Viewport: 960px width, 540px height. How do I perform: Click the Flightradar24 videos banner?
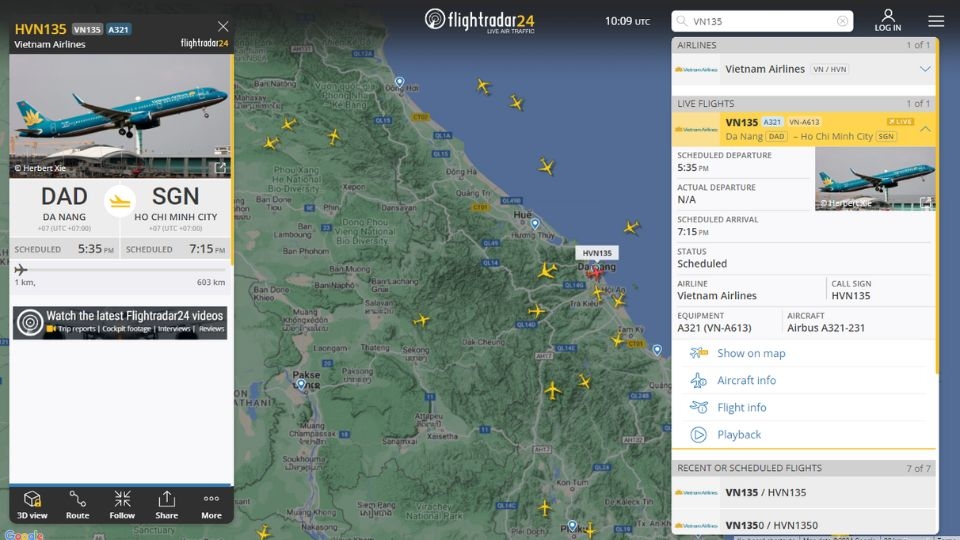pos(120,323)
